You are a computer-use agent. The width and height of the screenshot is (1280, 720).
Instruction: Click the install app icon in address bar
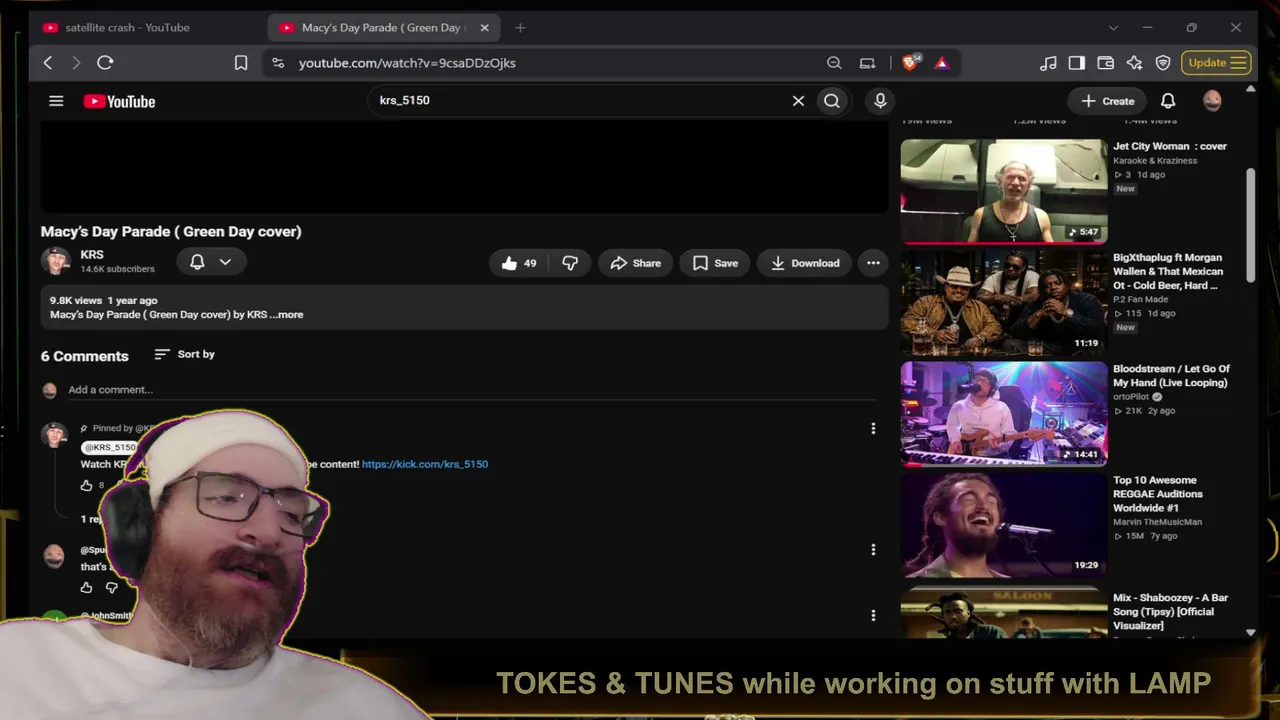pyautogui.click(x=867, y=63)
